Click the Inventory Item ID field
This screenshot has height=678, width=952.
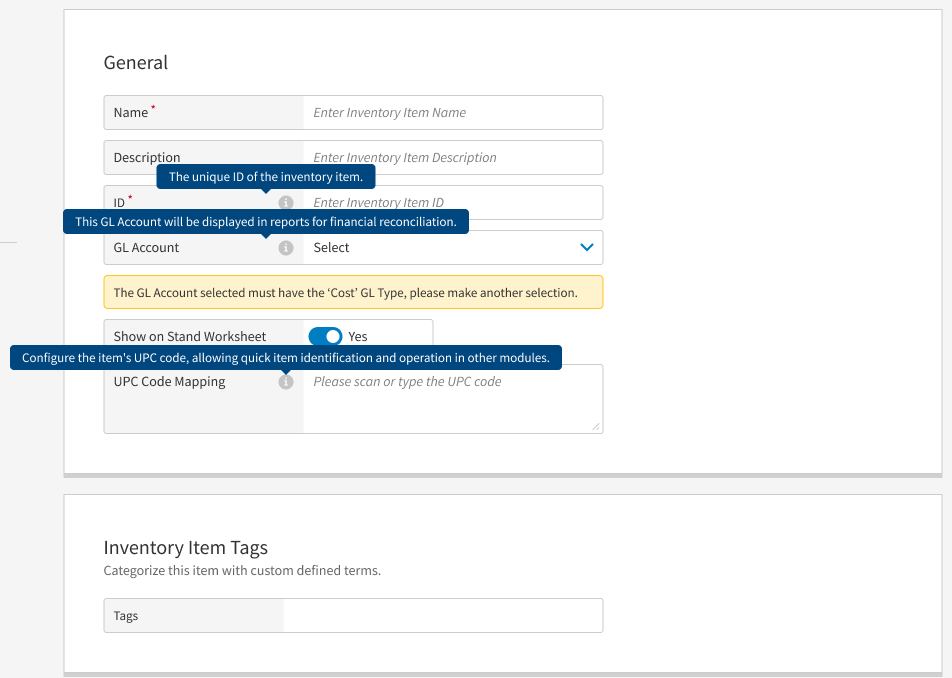tap(450, 202)
